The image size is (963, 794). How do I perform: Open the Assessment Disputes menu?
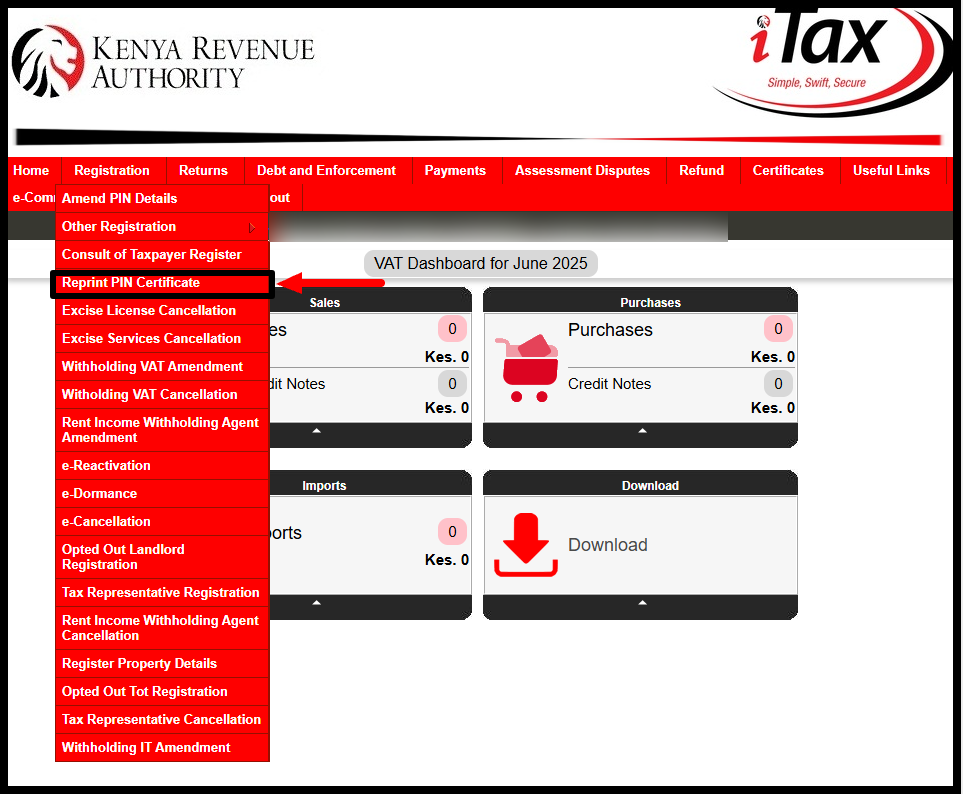coord(582,170)
